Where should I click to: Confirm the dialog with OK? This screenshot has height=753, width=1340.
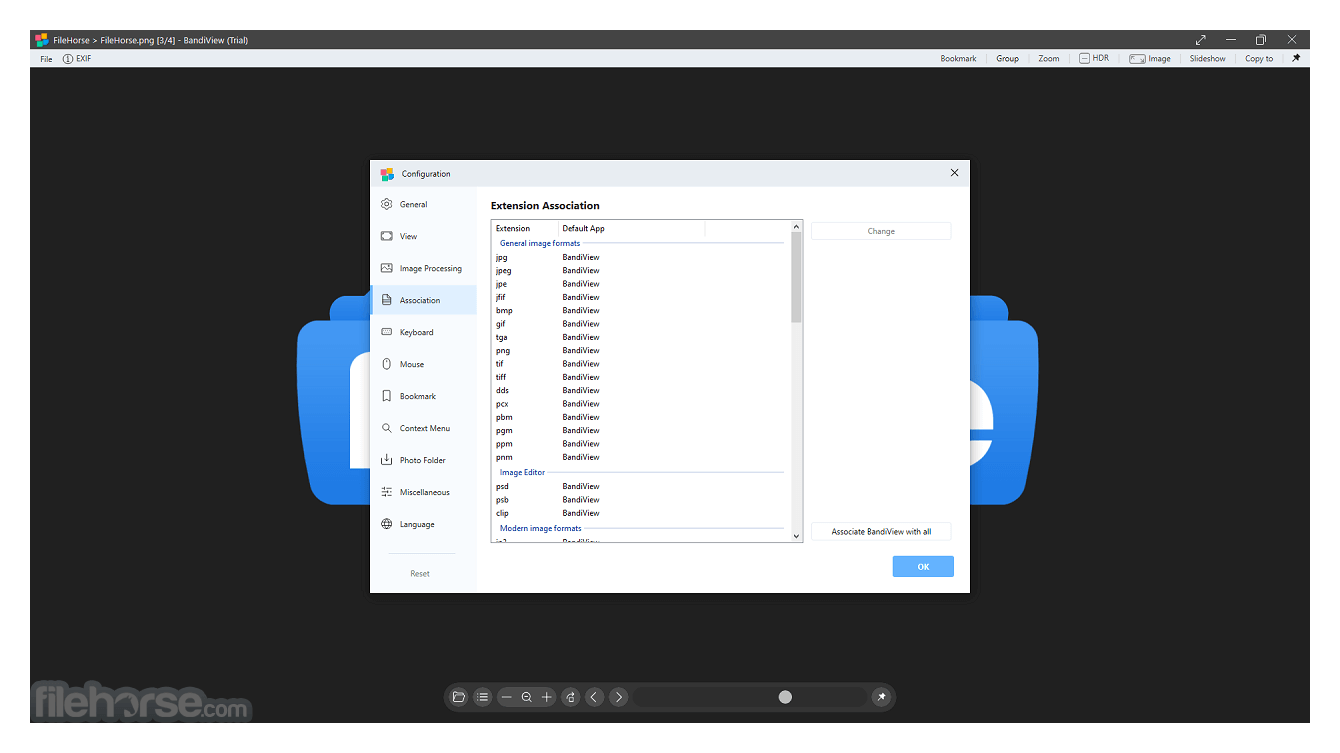[x=923, y=567]
